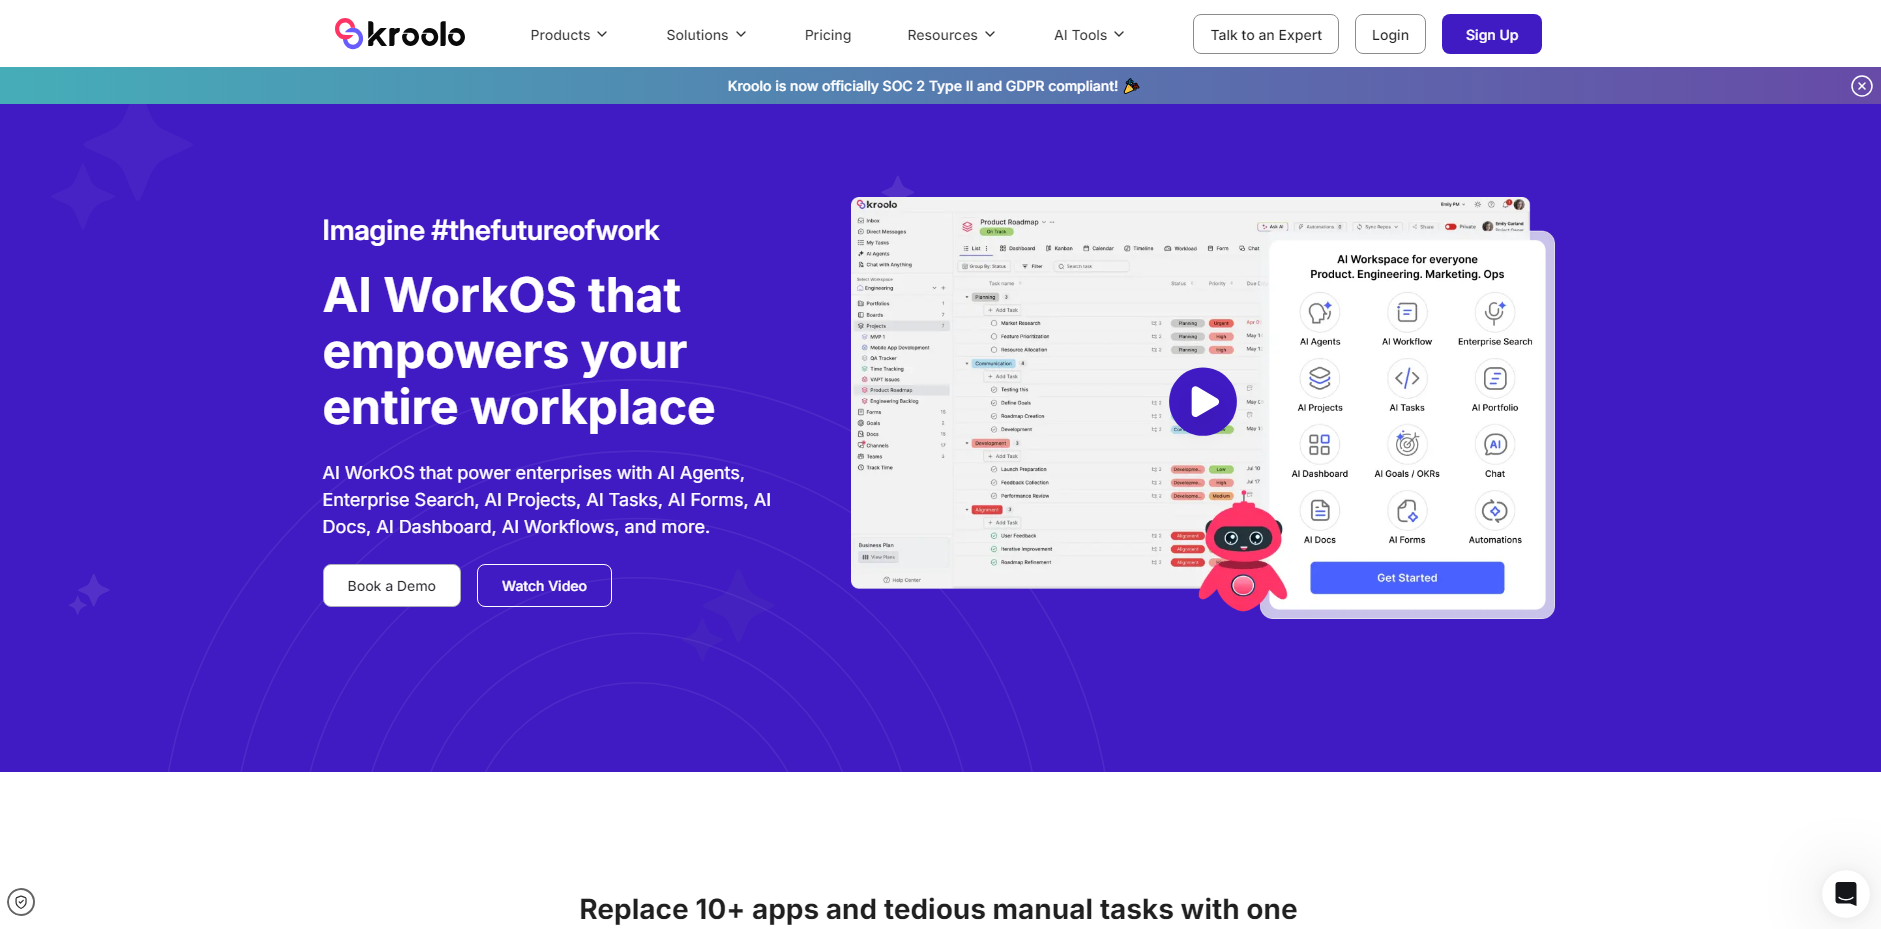Click the AI Forms icon
1881x929 pixels.
[x=1406, y=511]
